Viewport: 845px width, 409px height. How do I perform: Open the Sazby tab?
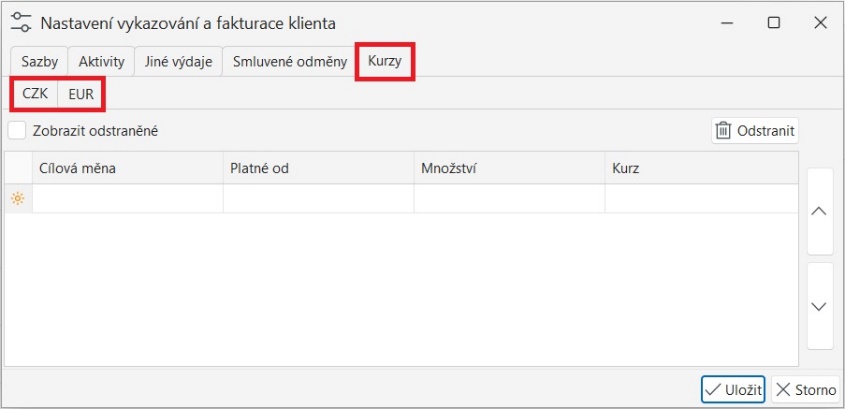click(x=40, y=62)
